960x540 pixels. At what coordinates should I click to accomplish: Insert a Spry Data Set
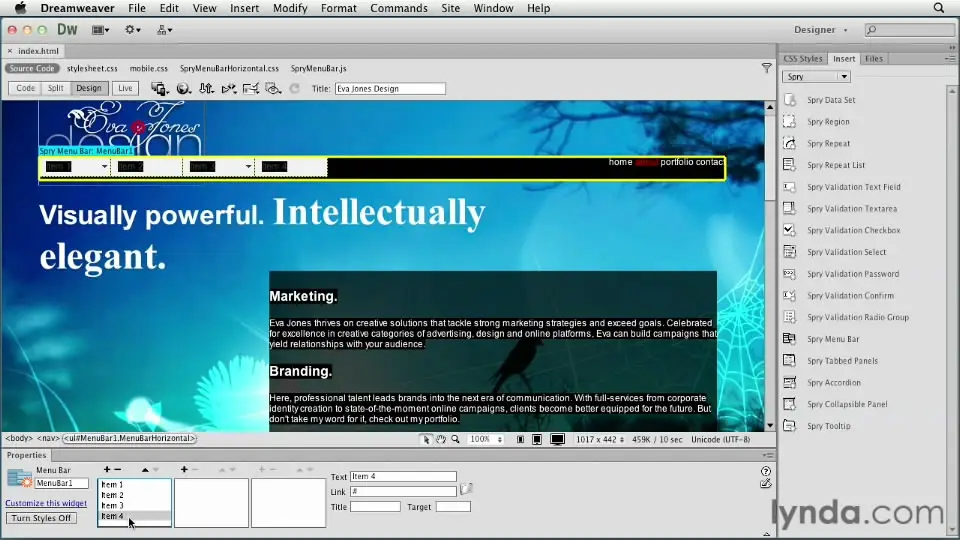tap(830, 100)
